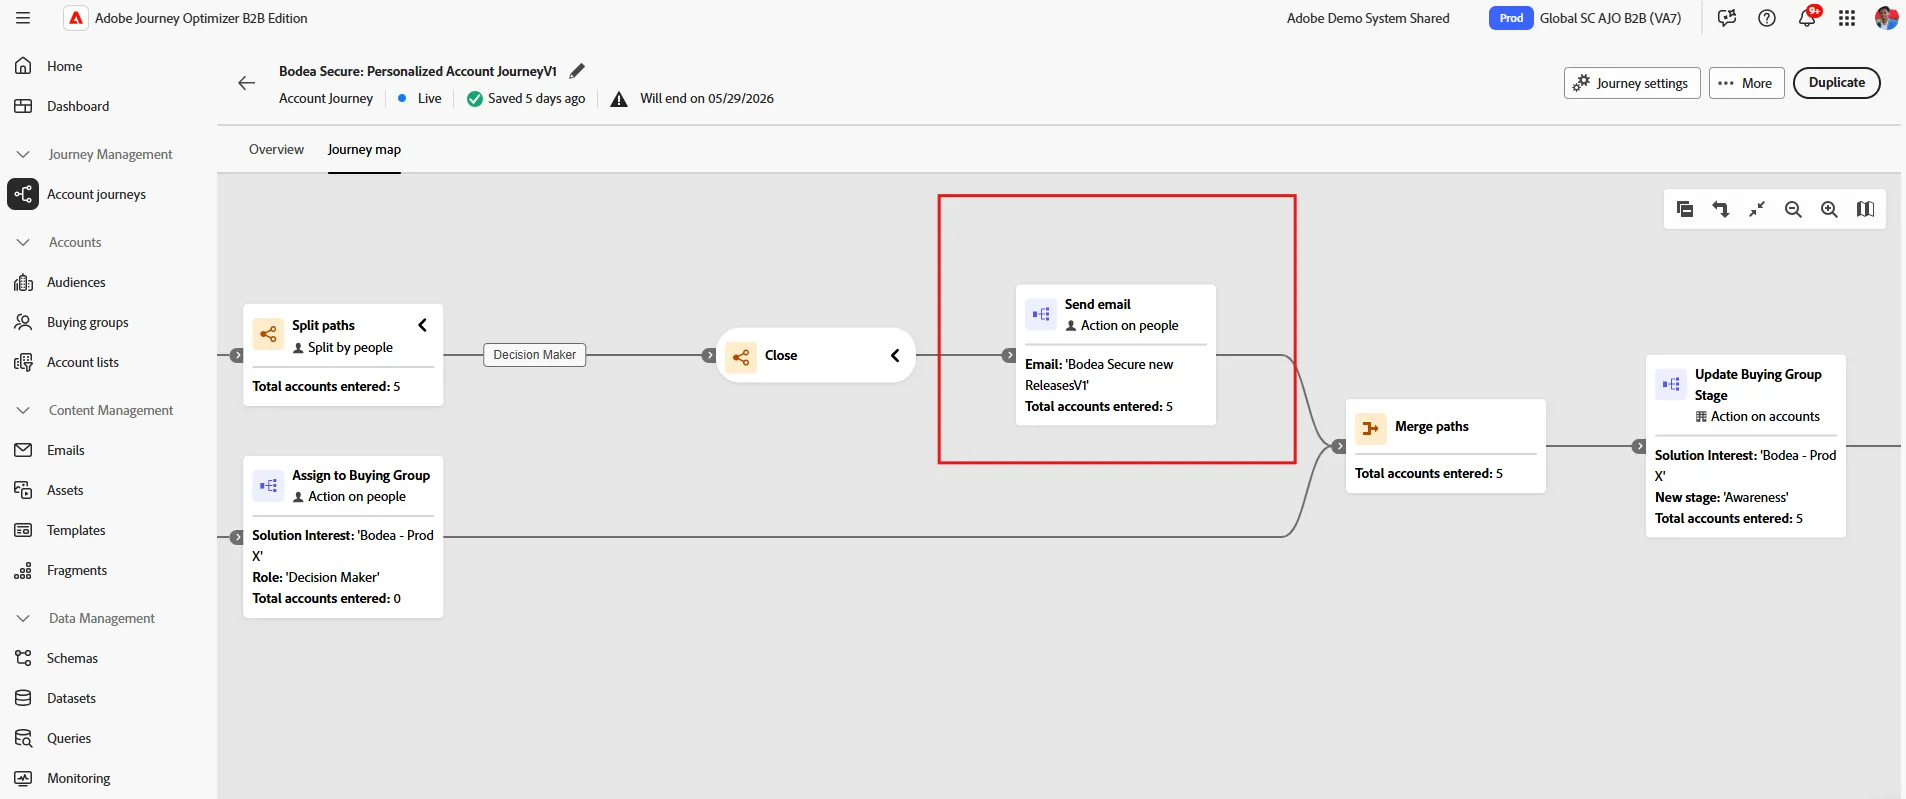Edit the journey name pencil icon
The width and height of the screenshot is (1906, 799).
click(577, 71)
